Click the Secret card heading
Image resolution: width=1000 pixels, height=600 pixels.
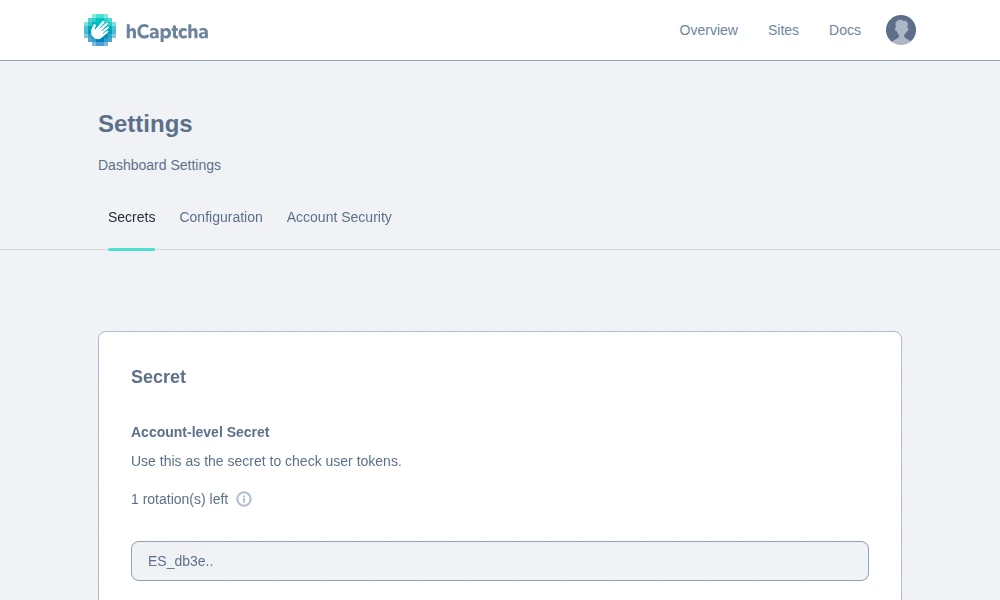pos(158,377)
